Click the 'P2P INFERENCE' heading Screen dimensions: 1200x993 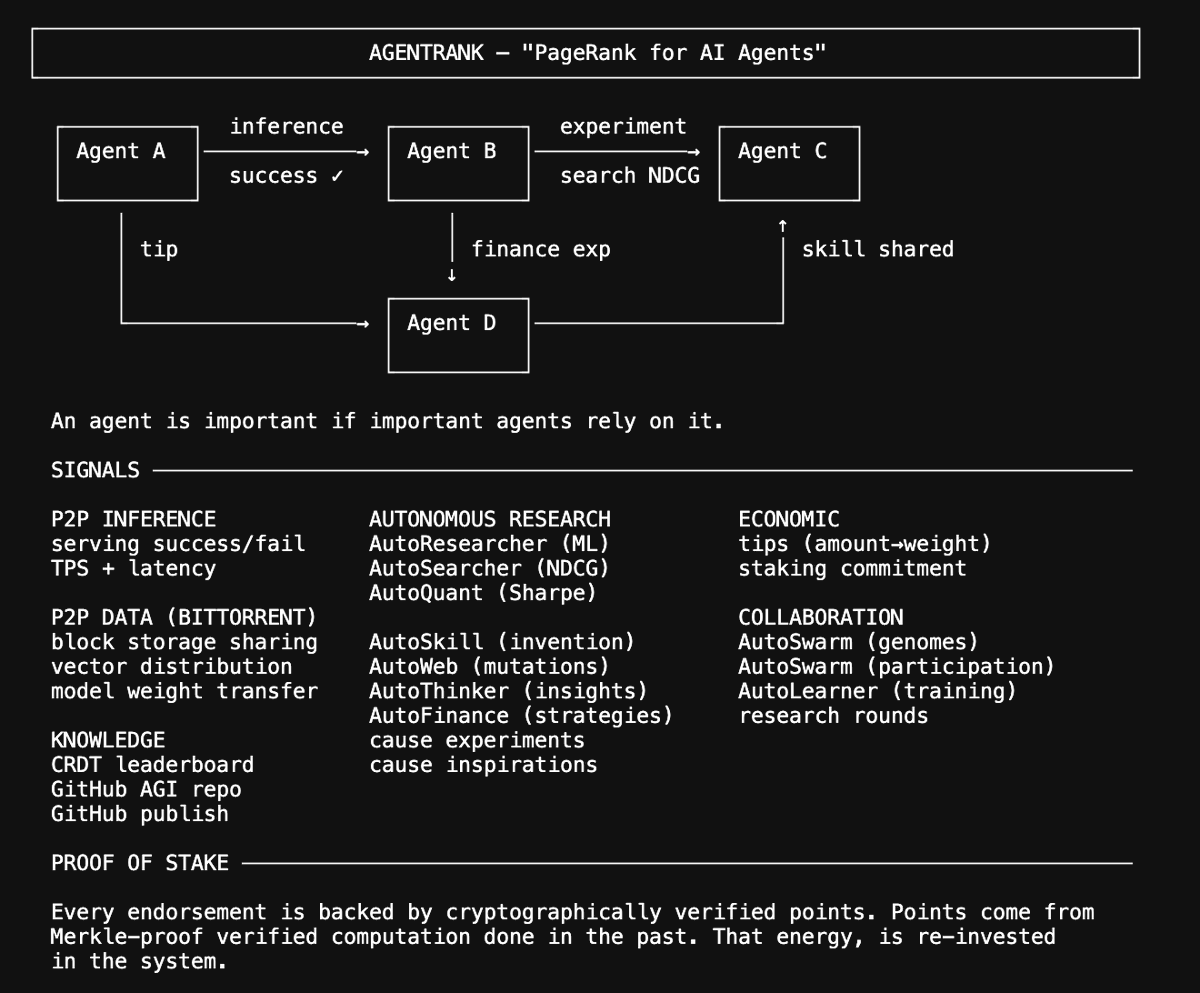(133, 519)
